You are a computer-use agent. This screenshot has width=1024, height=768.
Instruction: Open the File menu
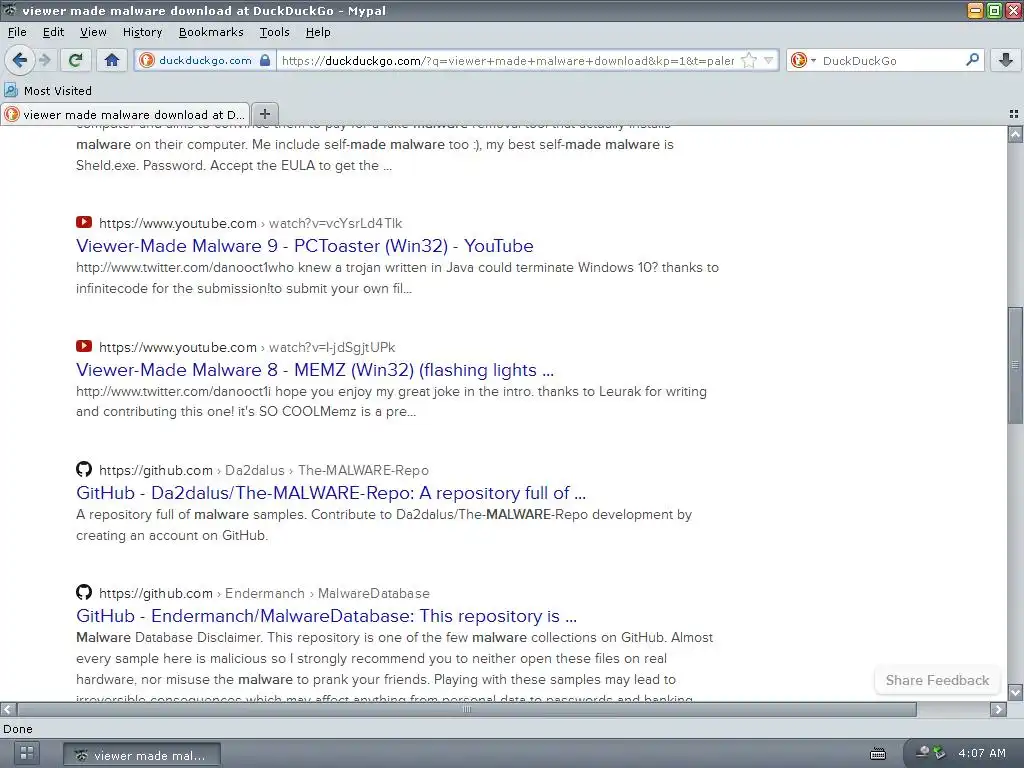tap(17, 32)
